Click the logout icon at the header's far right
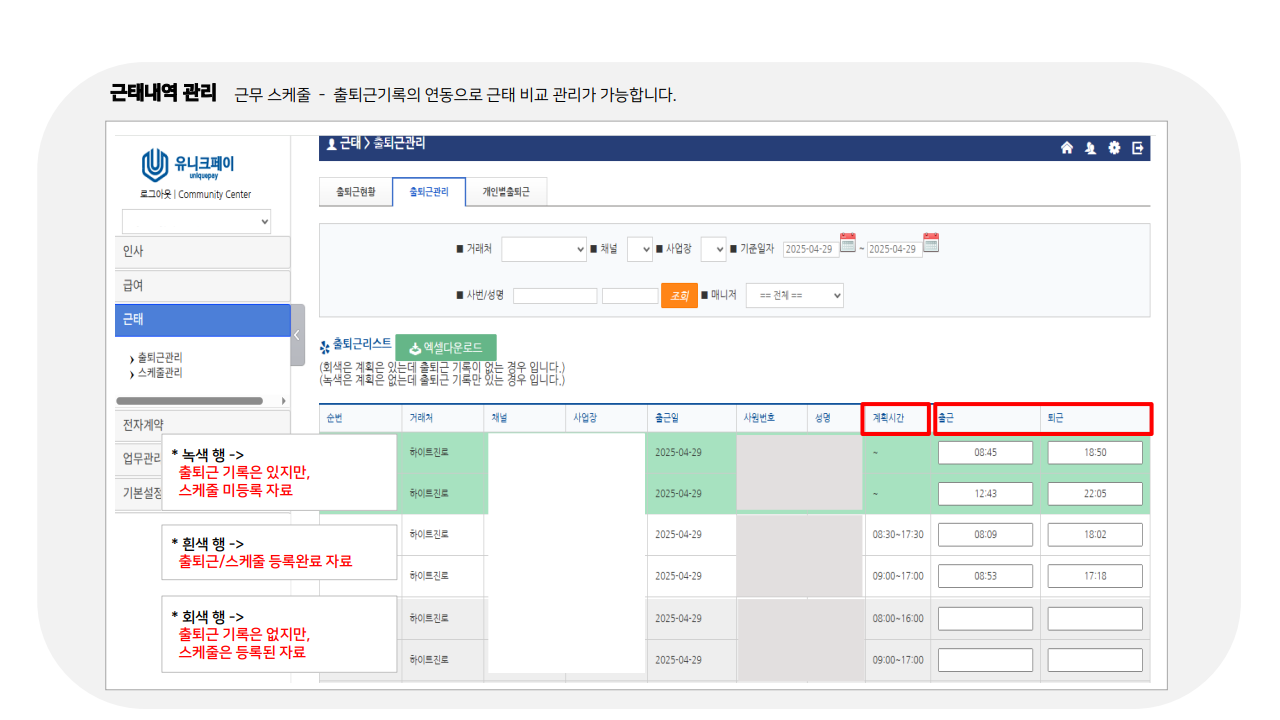 [x=1138, y=148]
